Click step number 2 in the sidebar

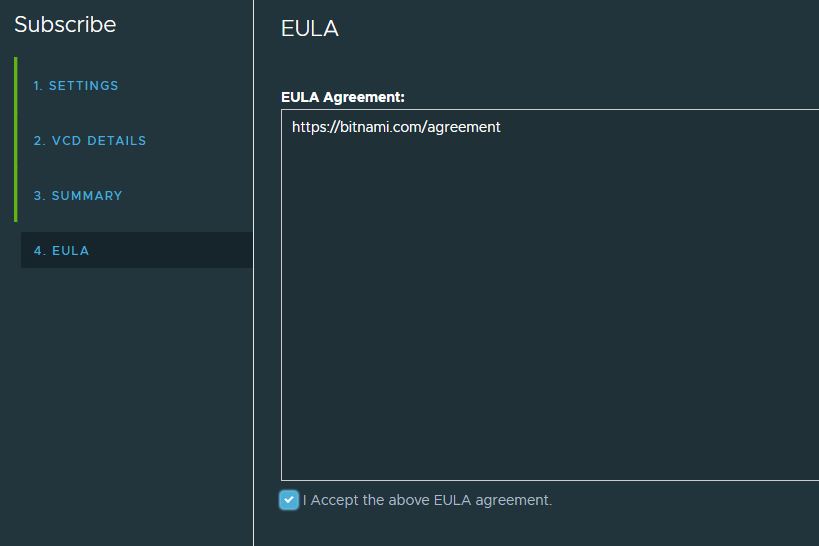pos(38,141)
